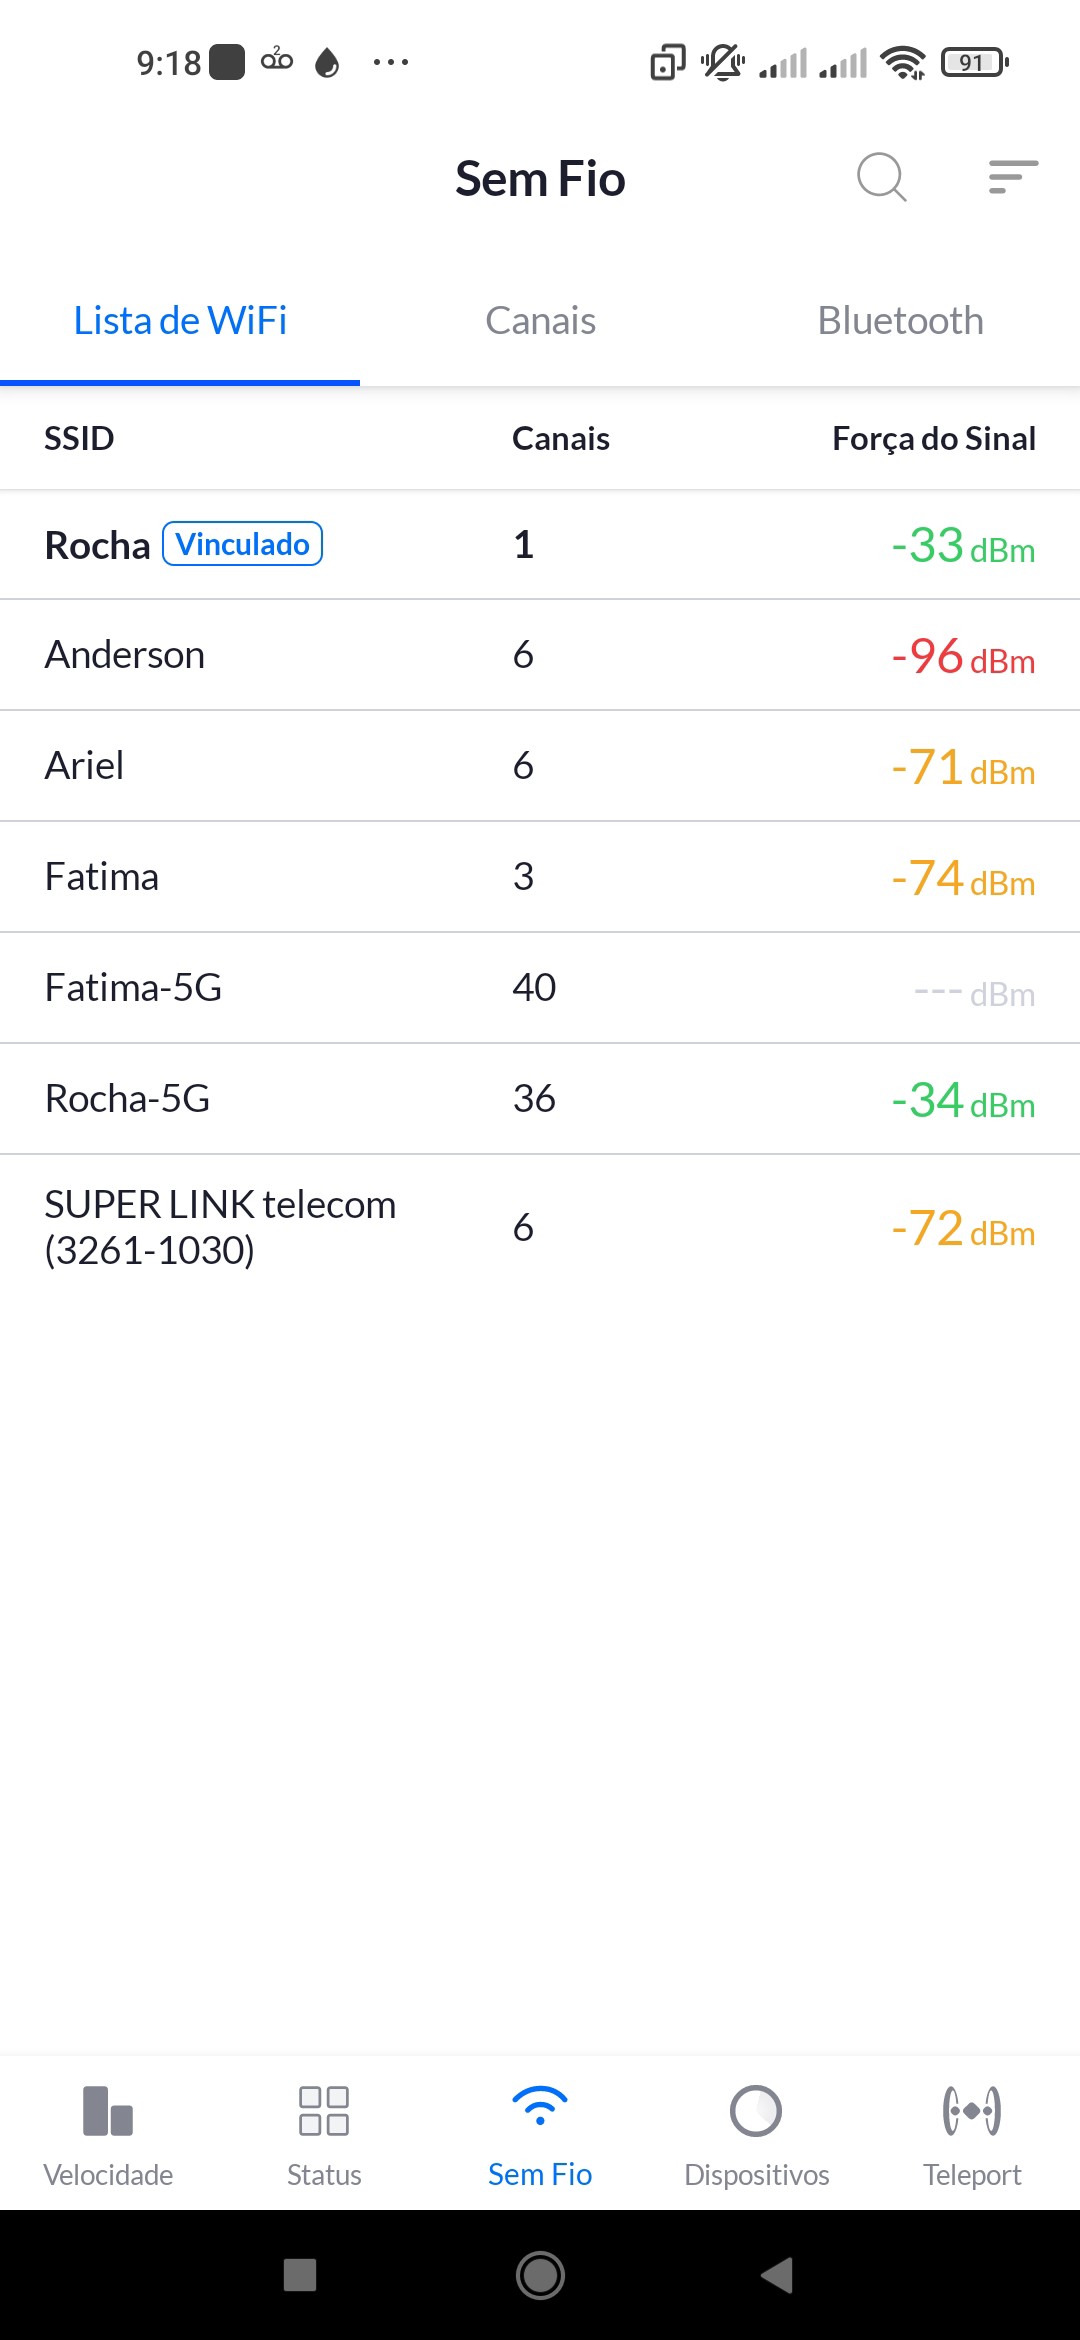Switch to the Bluetooth tab

point(900,321)
